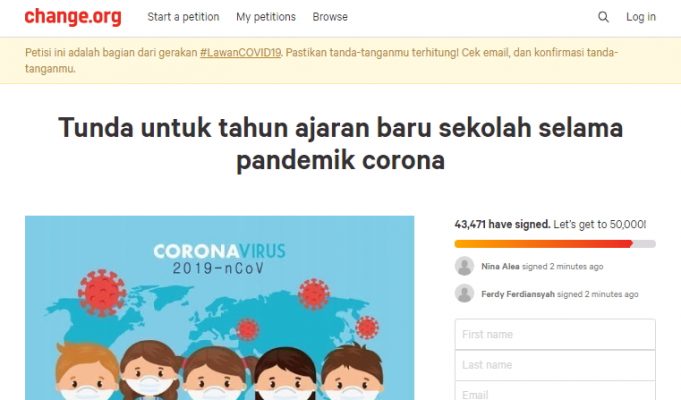
Task: Click Ferdy Ferdiansyah signer name
Action: coord(518,294)
